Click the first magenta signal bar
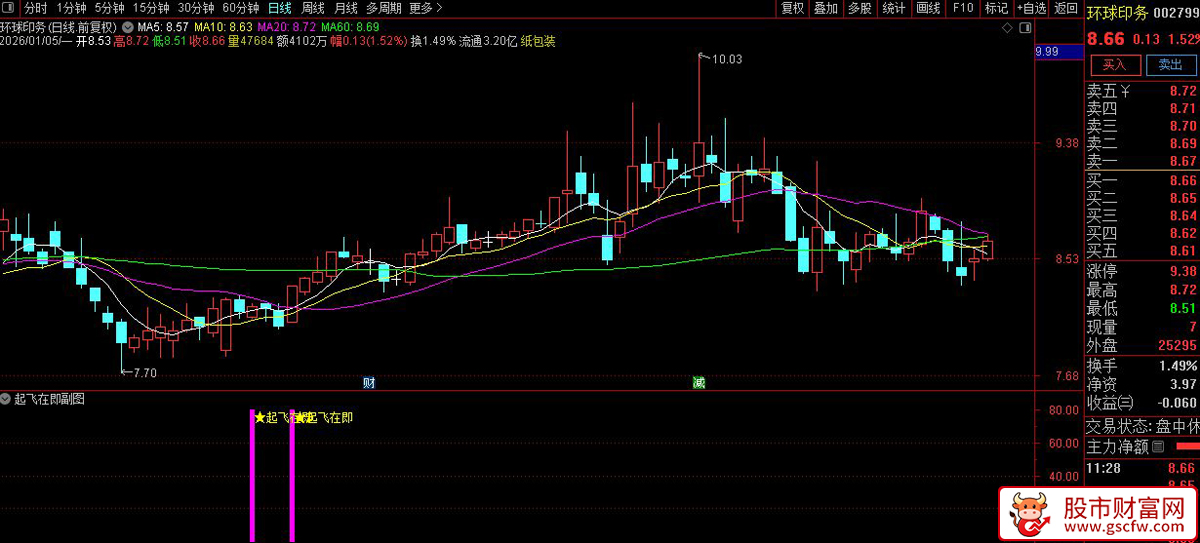Screen dimensions: 1200x543 [252, 475]
